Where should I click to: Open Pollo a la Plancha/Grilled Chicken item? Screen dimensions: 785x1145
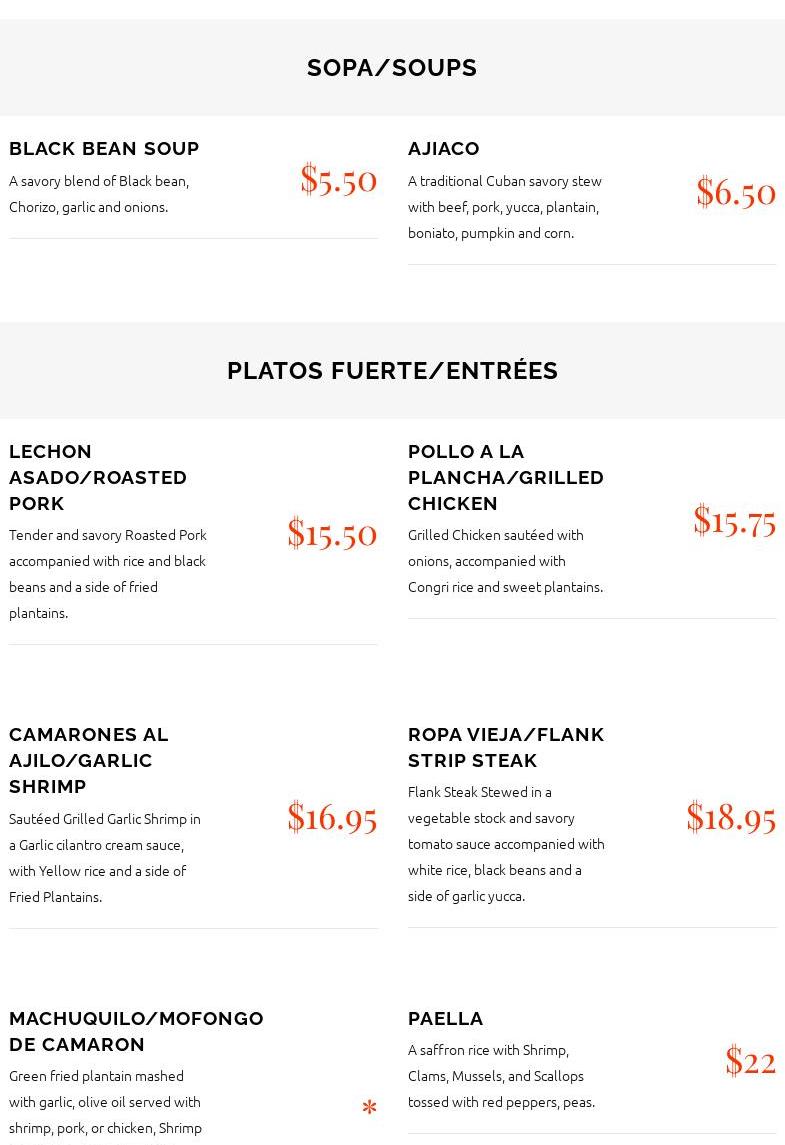505,477
